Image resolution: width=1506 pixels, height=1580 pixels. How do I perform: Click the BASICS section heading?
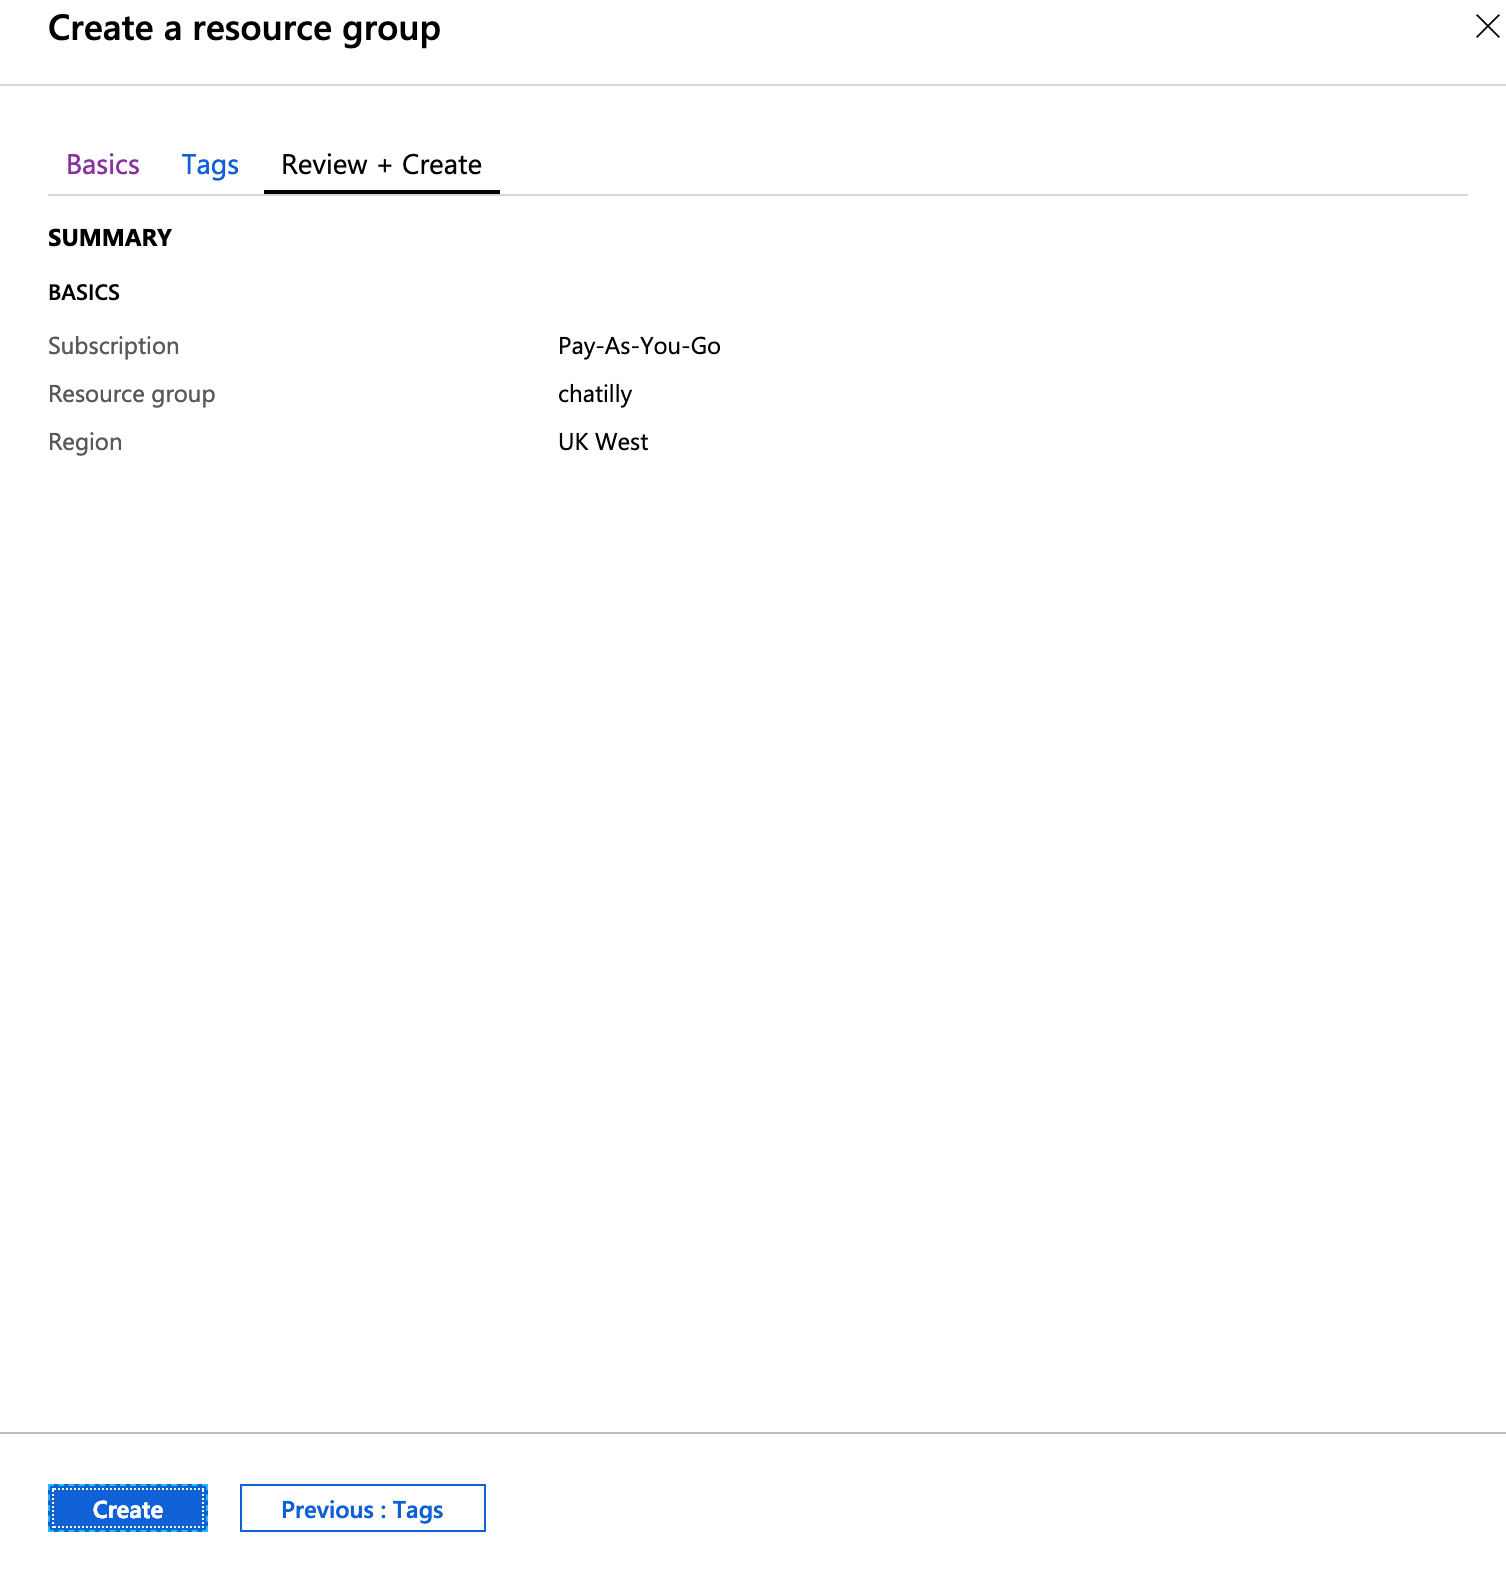coord(84,293)
